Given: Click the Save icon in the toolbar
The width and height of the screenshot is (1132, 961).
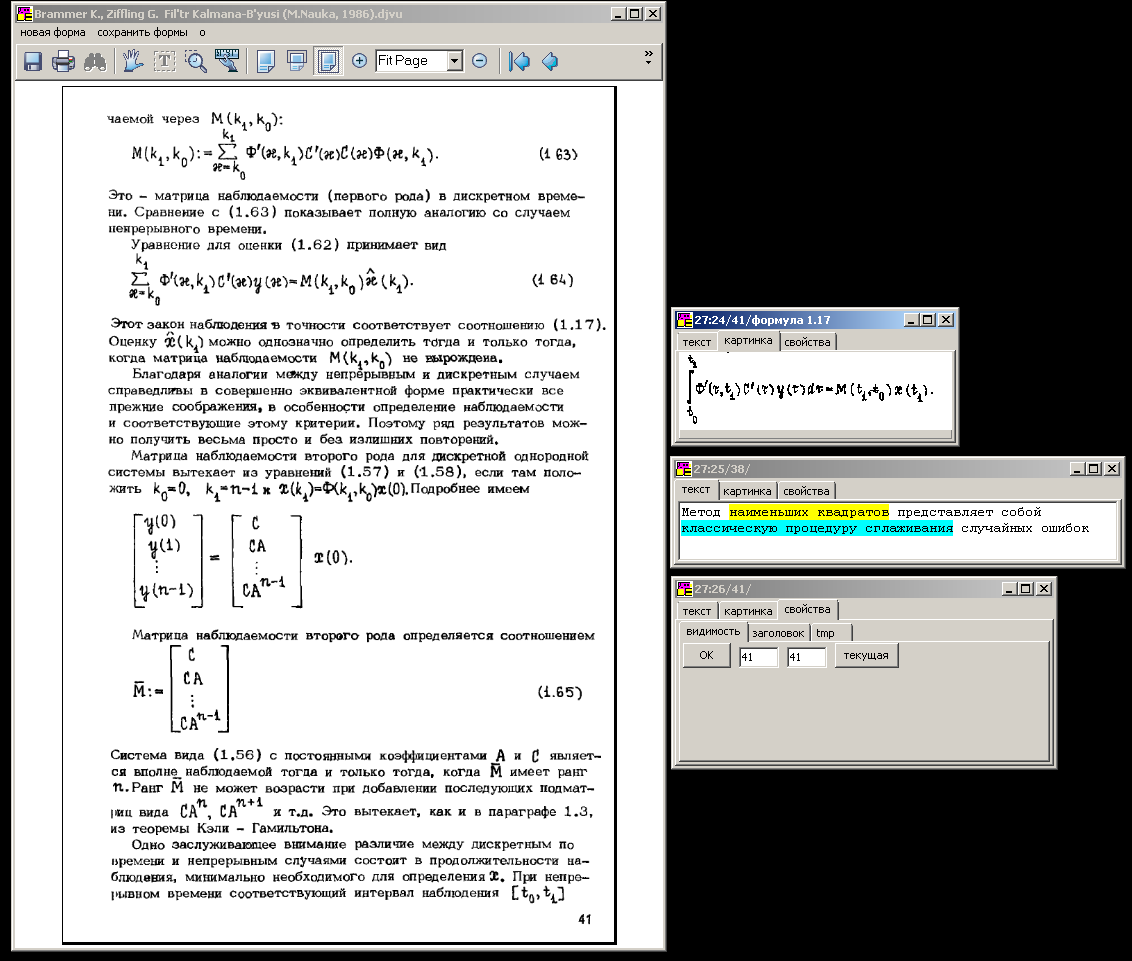Looking at the screenshot, I should pyautogui.click(x=33, y=61).
